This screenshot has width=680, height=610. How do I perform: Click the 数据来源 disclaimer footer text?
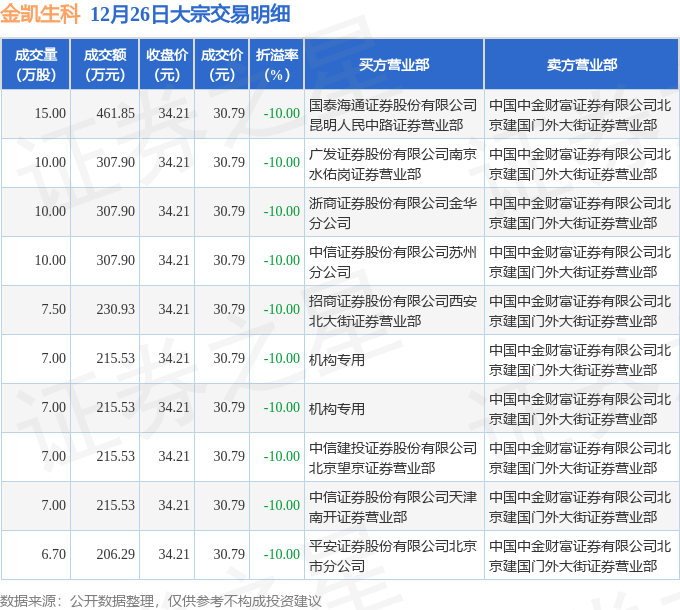coord(160,601)
